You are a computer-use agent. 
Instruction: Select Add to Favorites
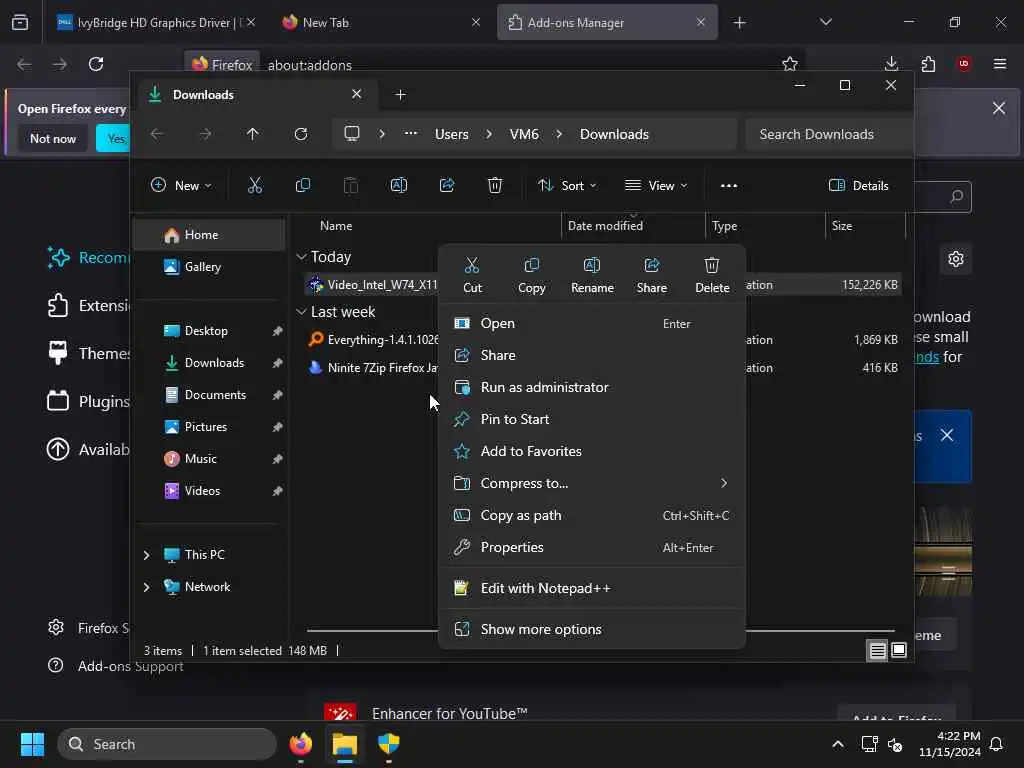coord(592,451)
